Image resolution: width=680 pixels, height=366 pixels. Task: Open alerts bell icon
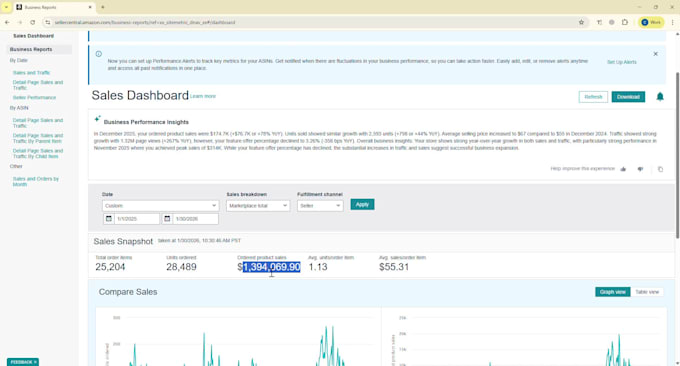(x=660, y=97)
